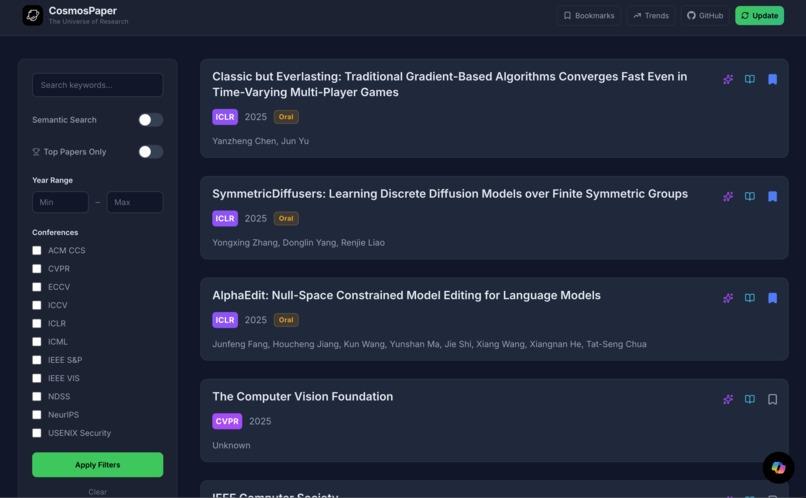Tick the ICML conference checkbox
Viewport: 806px width, 498px height.
(36, 342)
